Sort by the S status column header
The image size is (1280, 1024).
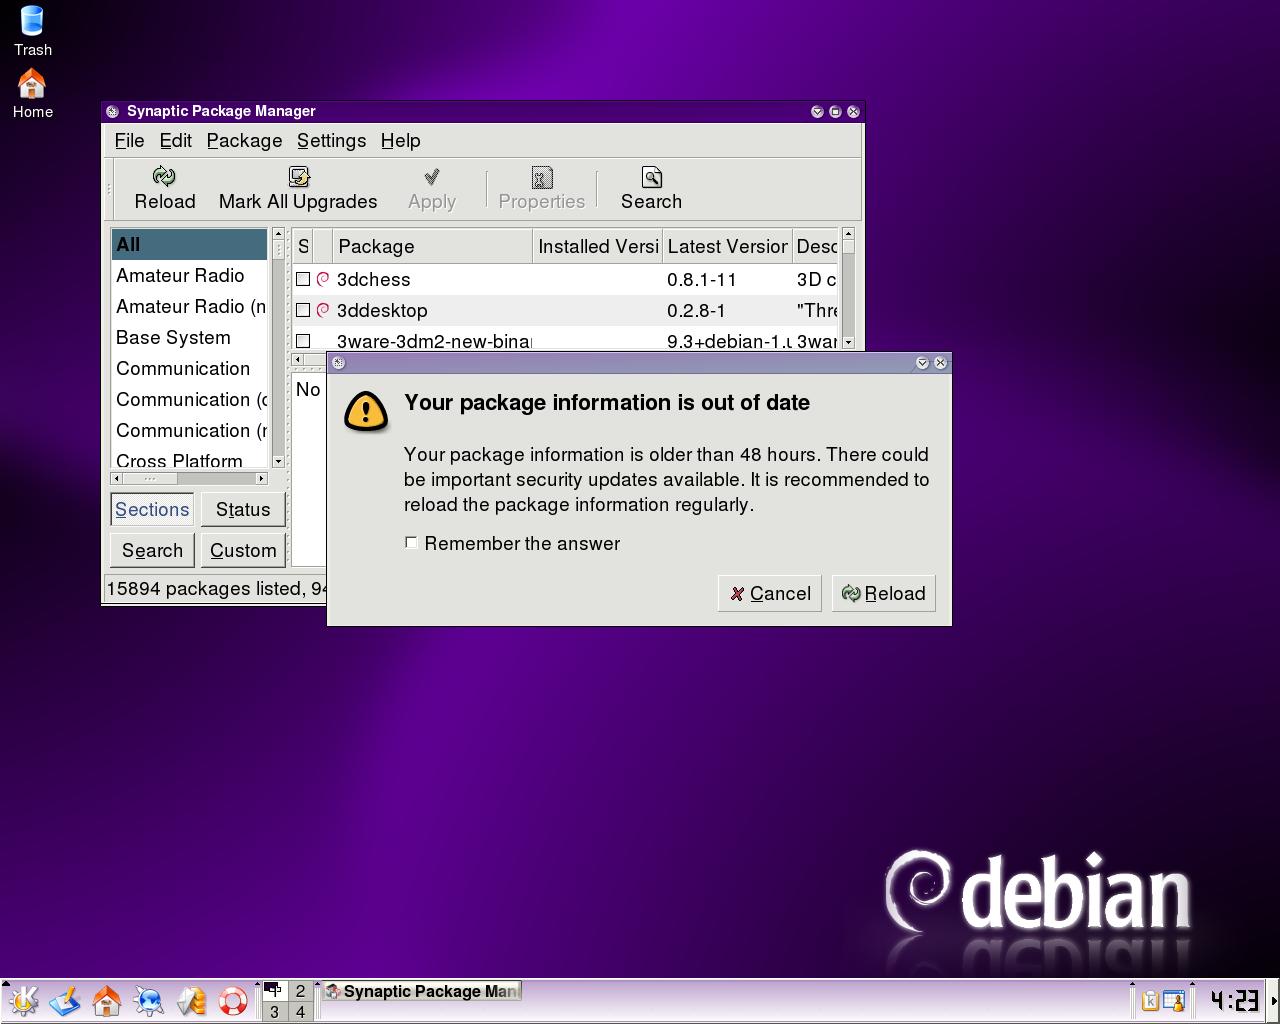(303, 246)
